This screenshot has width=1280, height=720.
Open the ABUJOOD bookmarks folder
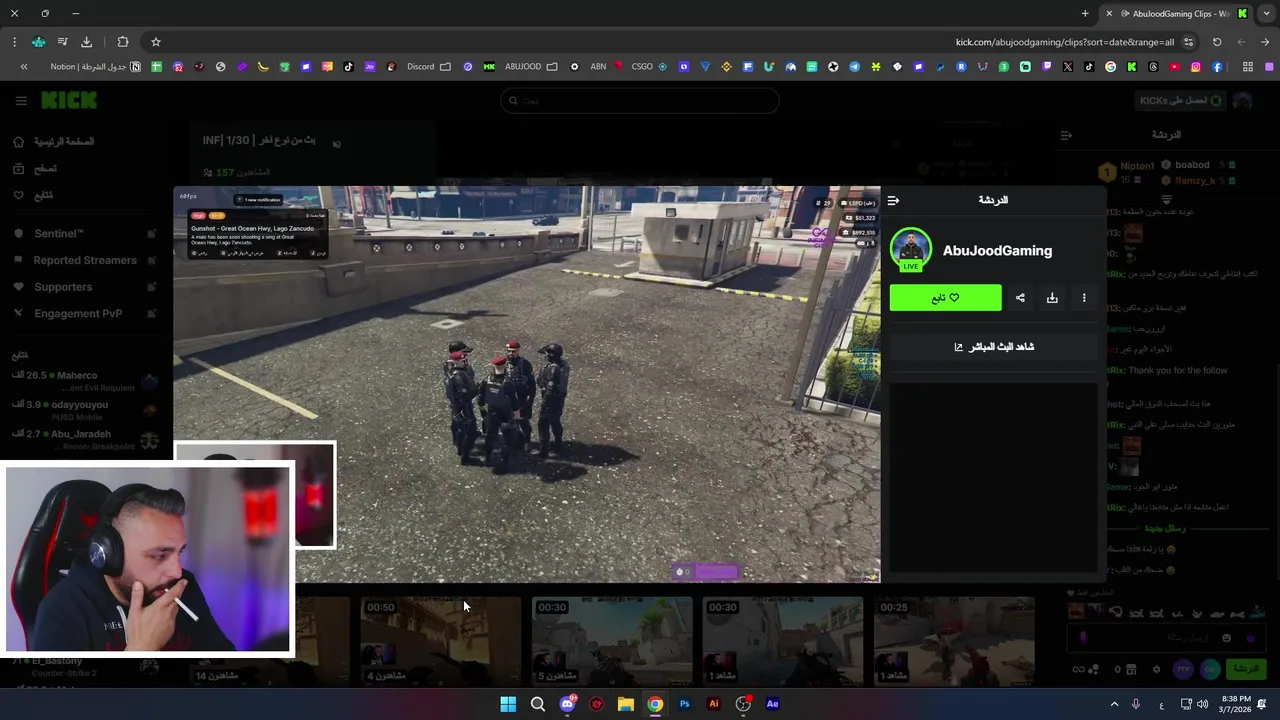click(x=531, y=67)
